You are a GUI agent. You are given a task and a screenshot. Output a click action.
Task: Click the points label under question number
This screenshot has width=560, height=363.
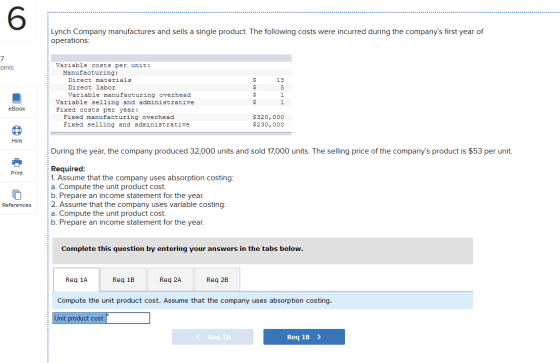(7, 68)
